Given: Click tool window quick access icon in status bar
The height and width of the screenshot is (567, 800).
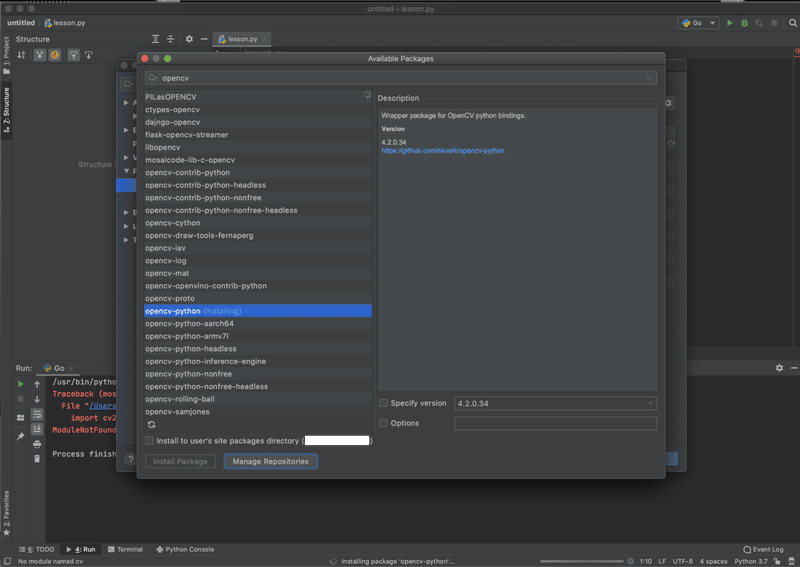Looking at the screenshot, I should 7,561.
